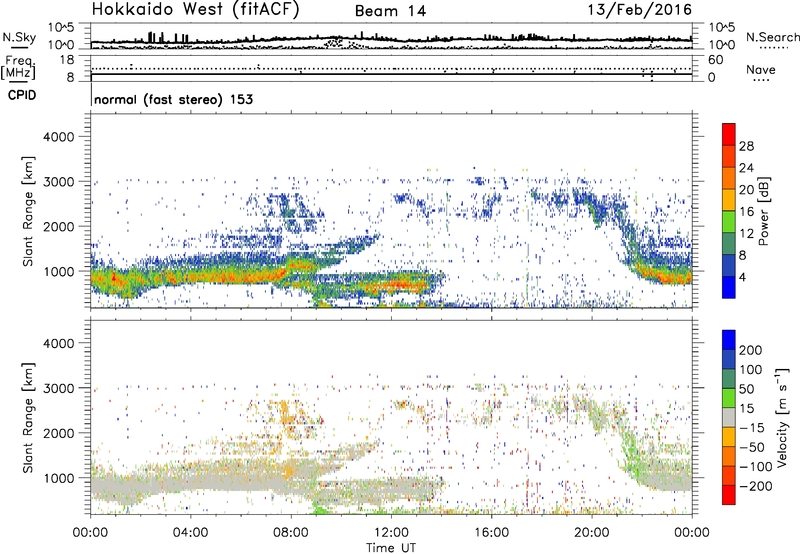This screenshot has width=800, height=554.
Task: Click '4000' on the velocity panel axis
Action: coord(58,343)
